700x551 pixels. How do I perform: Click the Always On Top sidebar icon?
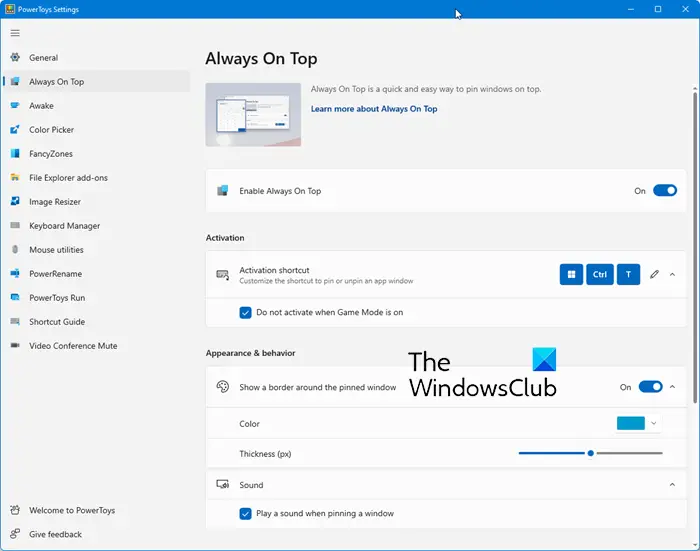tap(15, 81)
